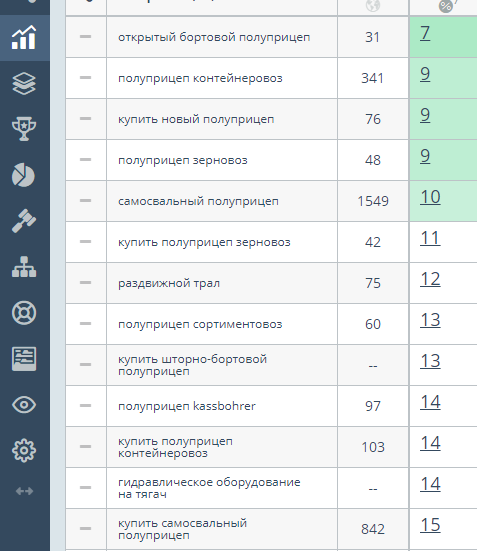Click dash icon for открытый бортовой полуприцеп
Viewport: 477px width, 551px height.
(85, 37)
